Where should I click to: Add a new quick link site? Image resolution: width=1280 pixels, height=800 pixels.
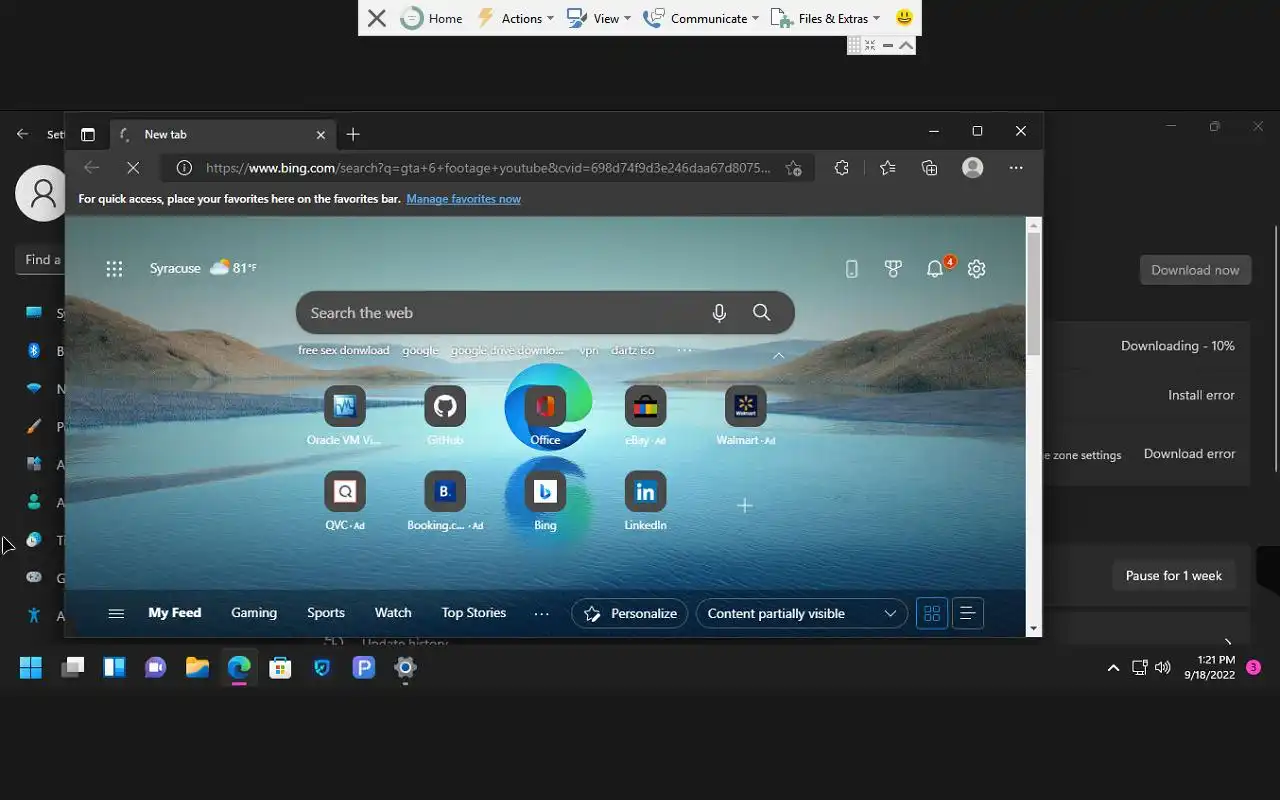(x=745, y=506)
